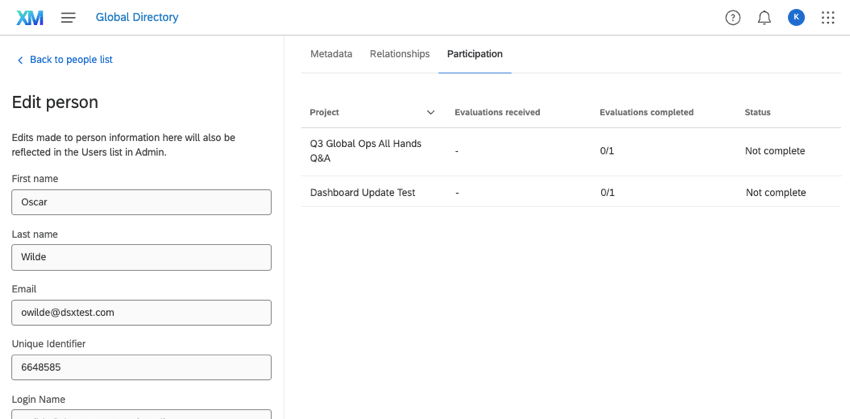850x419 pixels.
Task: Switch to the Metadata tab
Action: point(331,54)
